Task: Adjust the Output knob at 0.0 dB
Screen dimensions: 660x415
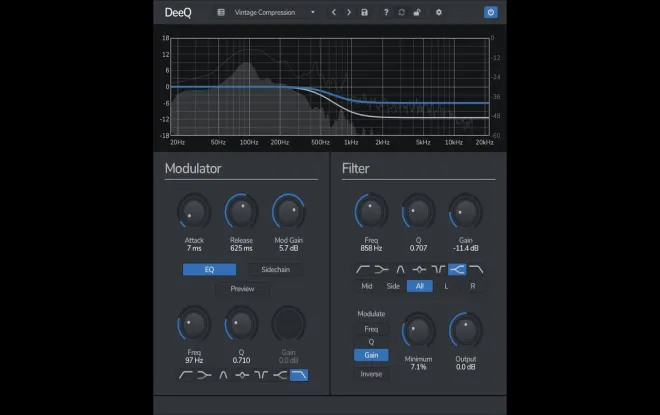Action: pos(465,330)
